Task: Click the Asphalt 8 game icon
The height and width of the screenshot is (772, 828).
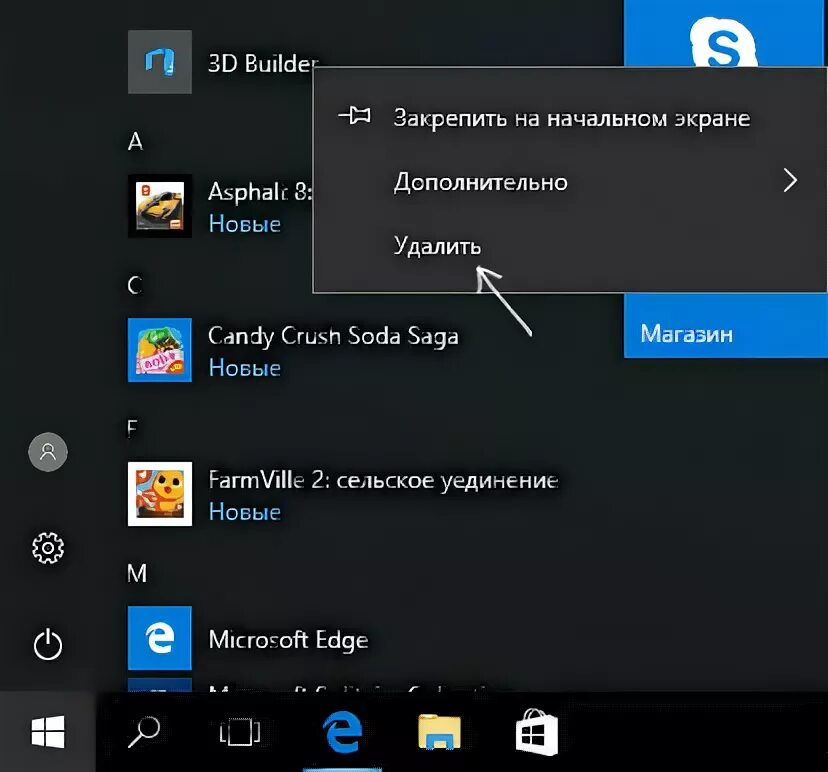Action: click(x=159, y=206)
